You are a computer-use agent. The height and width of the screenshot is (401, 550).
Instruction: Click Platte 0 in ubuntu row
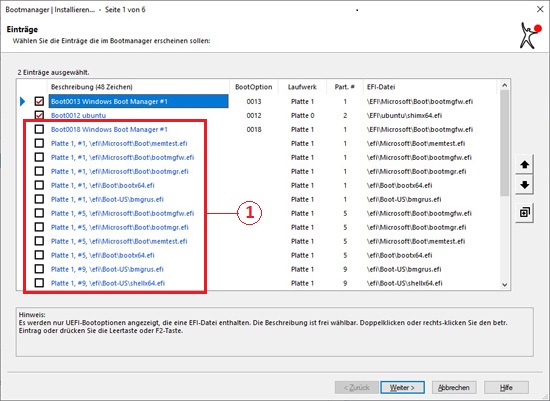point(302,115)
